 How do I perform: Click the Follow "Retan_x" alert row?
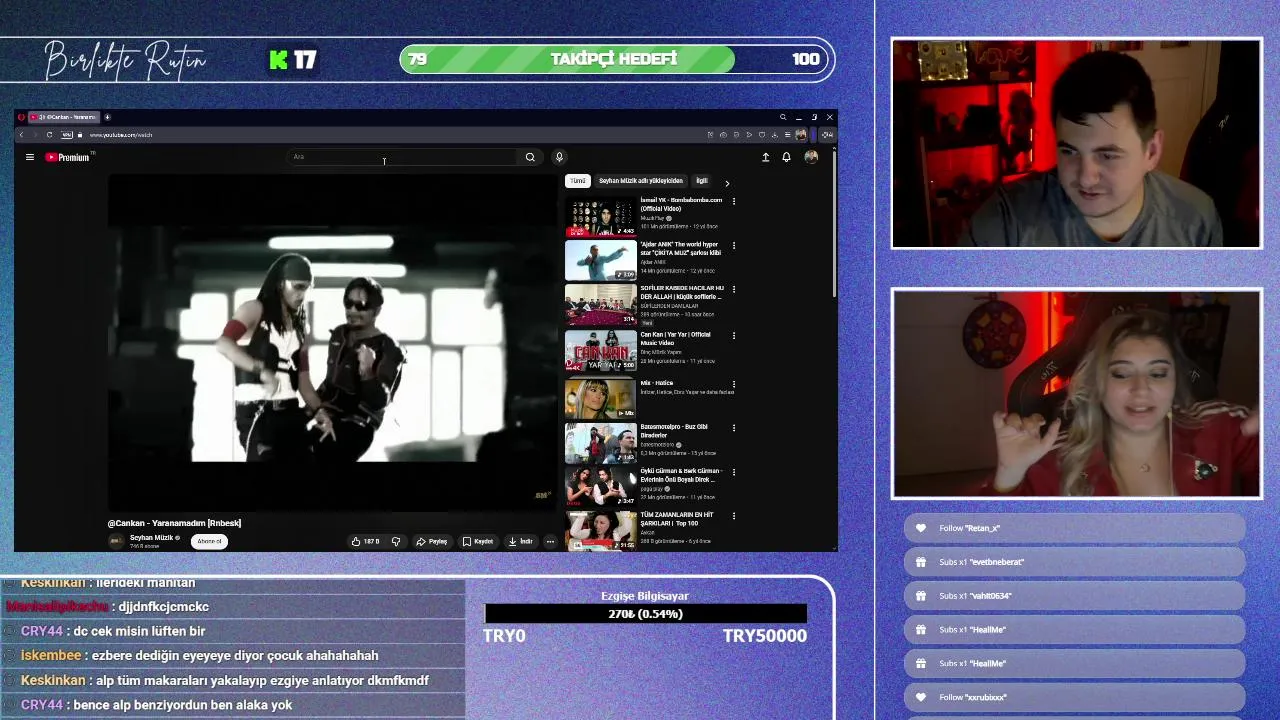click(1075, 528)
